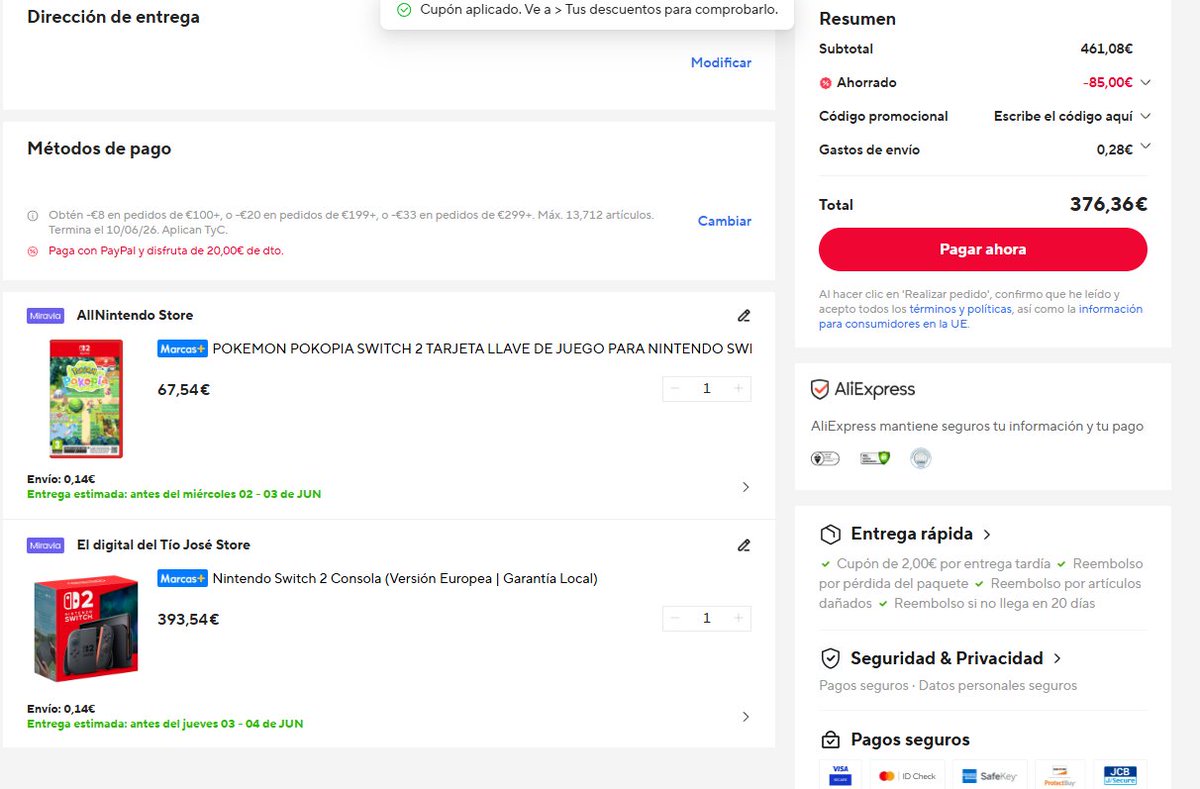Click the Marcas+ badge on the Pokemon Pokopia item
The image size is (1200, 789).
coord(182,349)
